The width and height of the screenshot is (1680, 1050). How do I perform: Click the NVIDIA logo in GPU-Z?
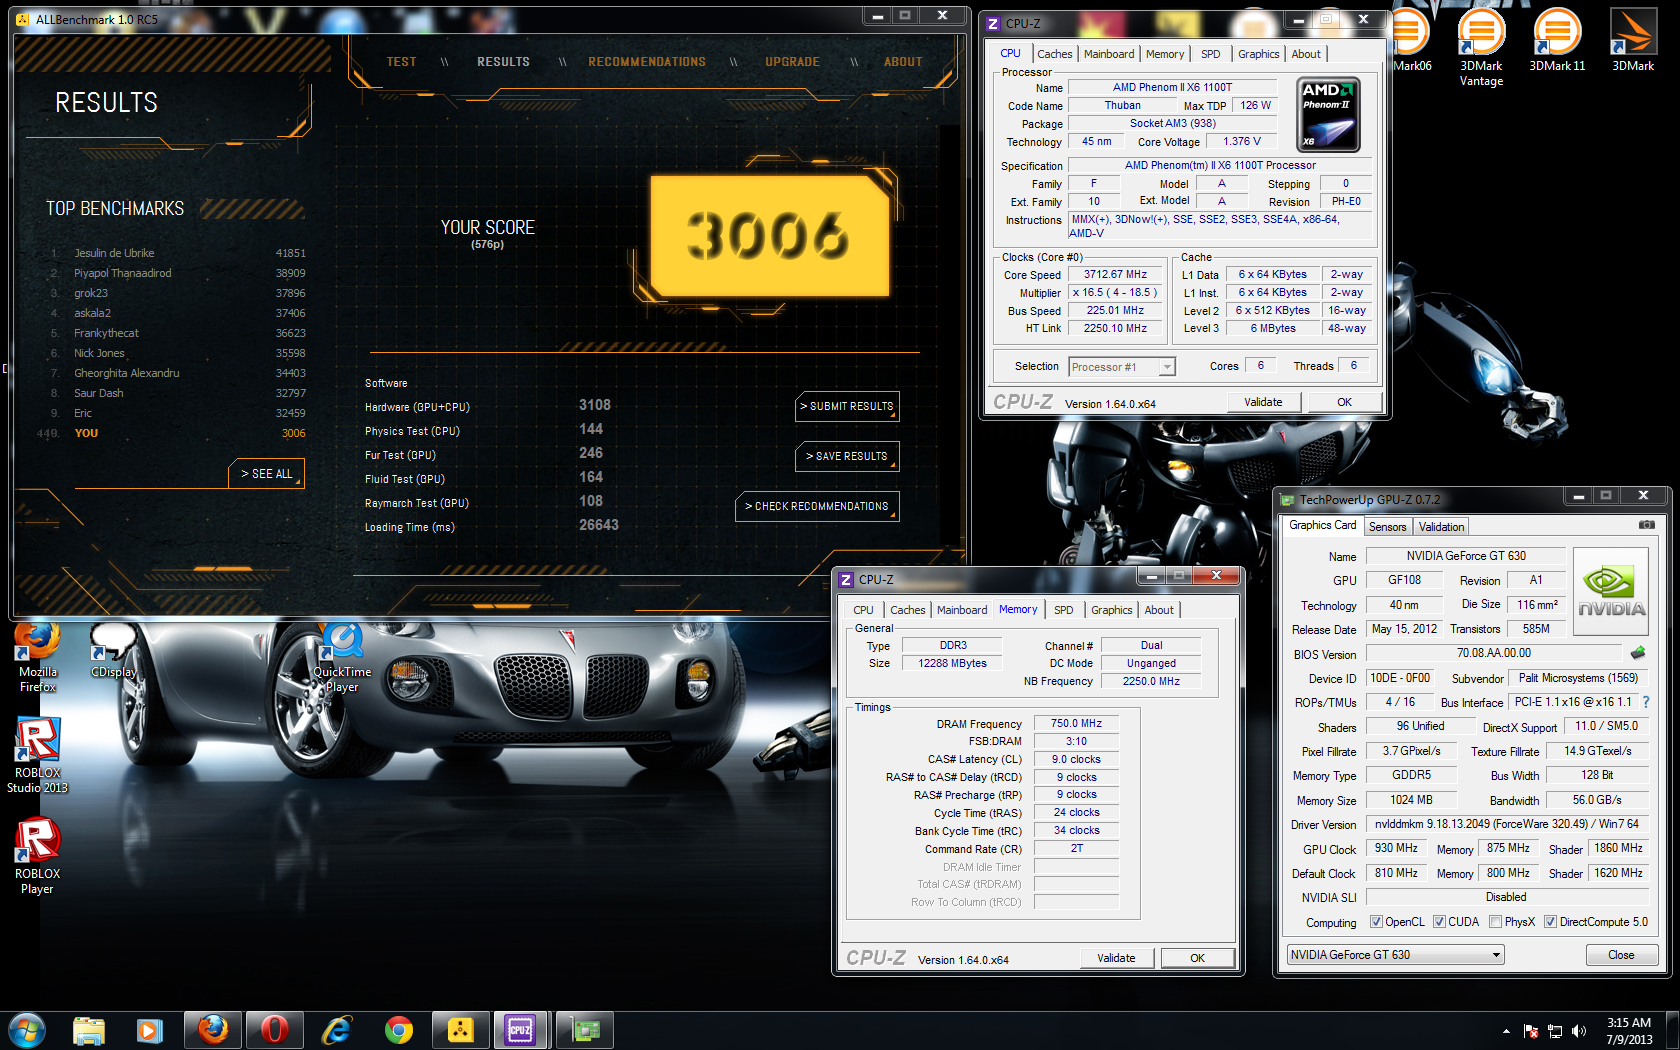[1611, 591]
